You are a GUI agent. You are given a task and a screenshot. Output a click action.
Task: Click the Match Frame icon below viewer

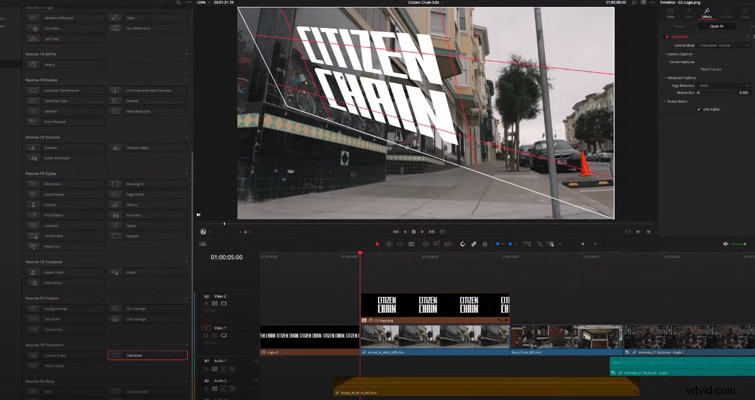(627, 232)
